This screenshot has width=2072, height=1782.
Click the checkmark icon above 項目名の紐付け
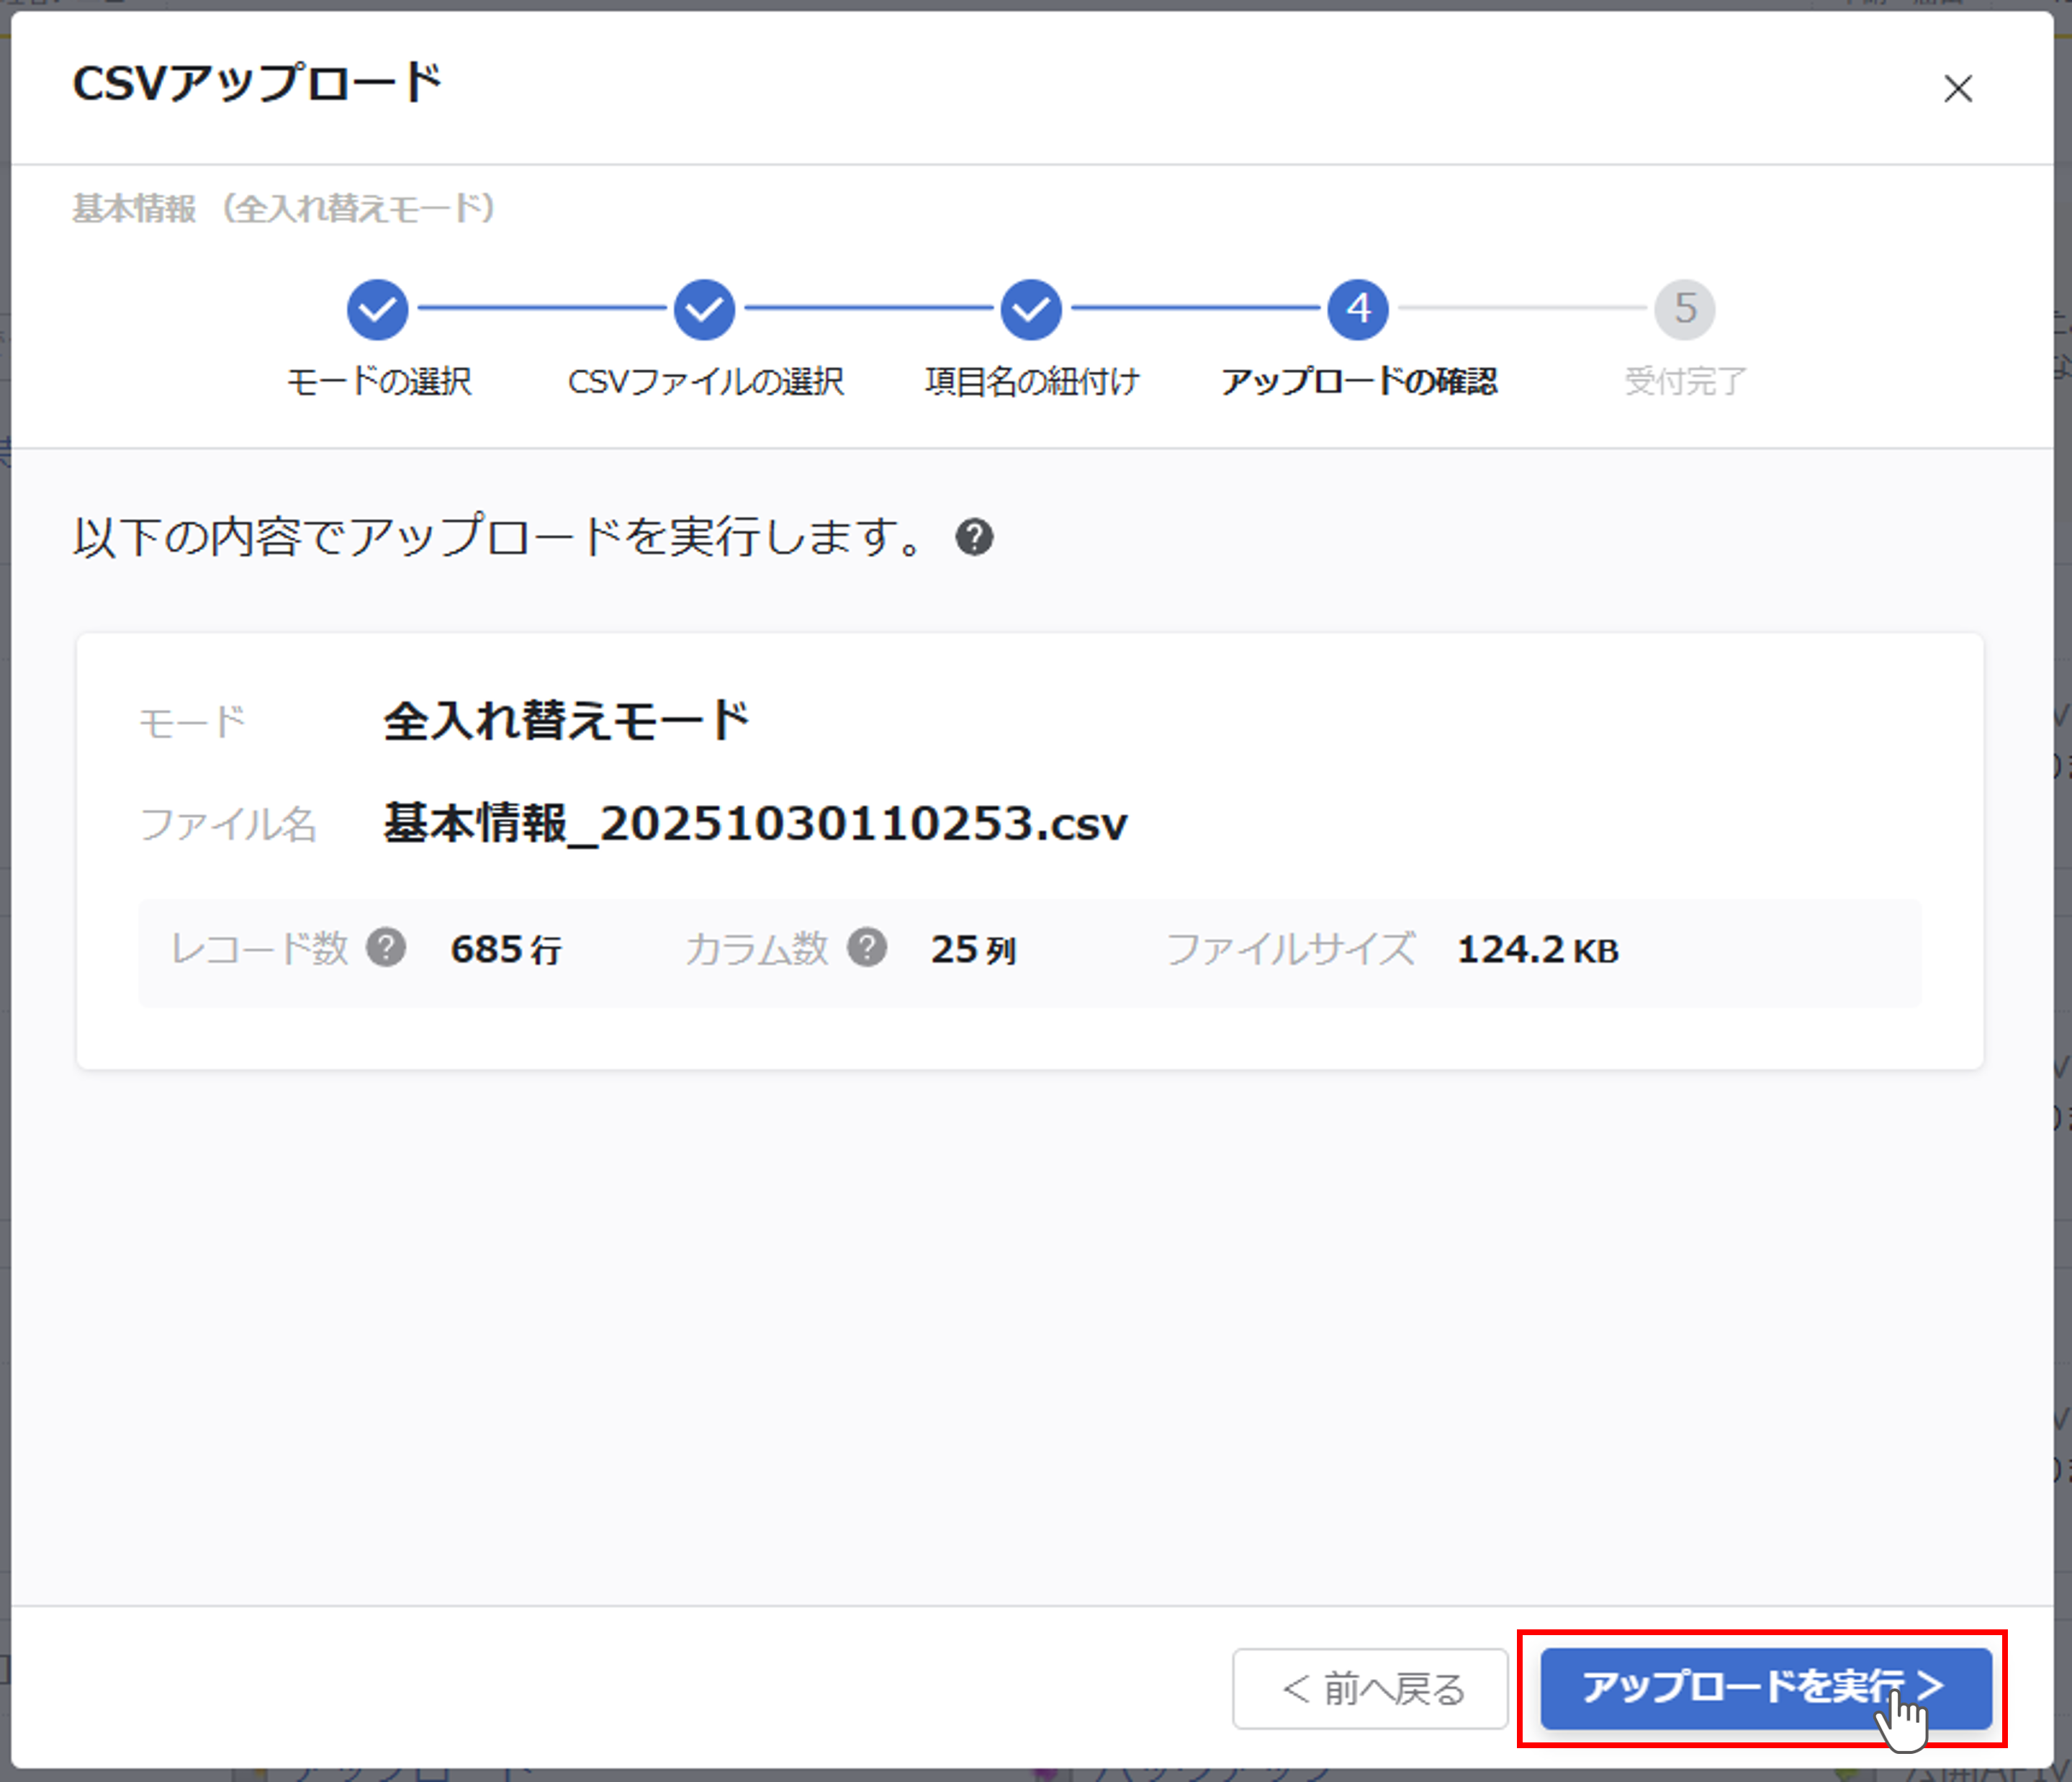(x=1031, y=309)
